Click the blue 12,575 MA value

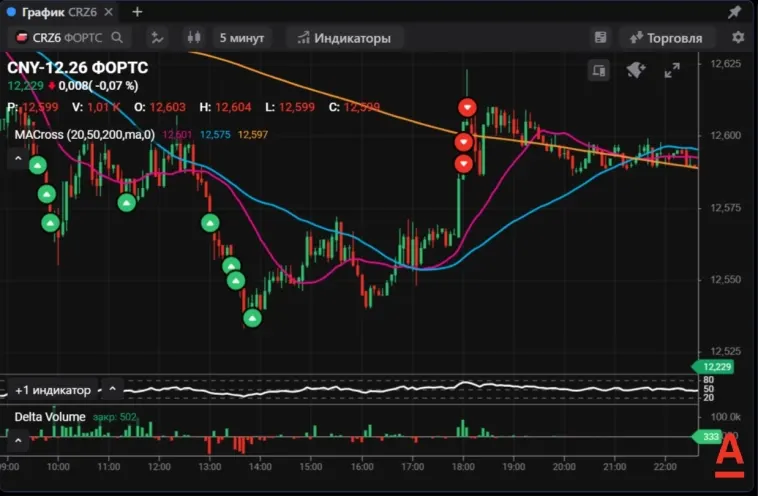click(215, 135)
